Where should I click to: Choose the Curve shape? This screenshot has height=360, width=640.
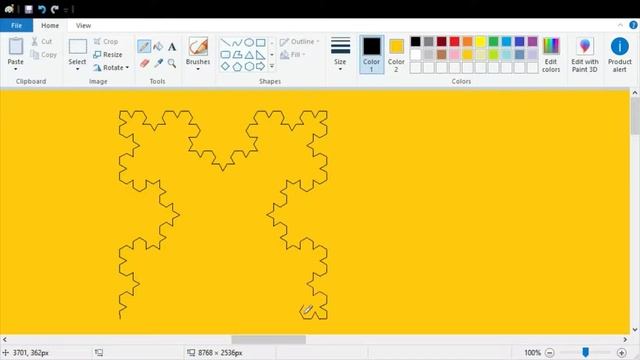coord(237,42)
